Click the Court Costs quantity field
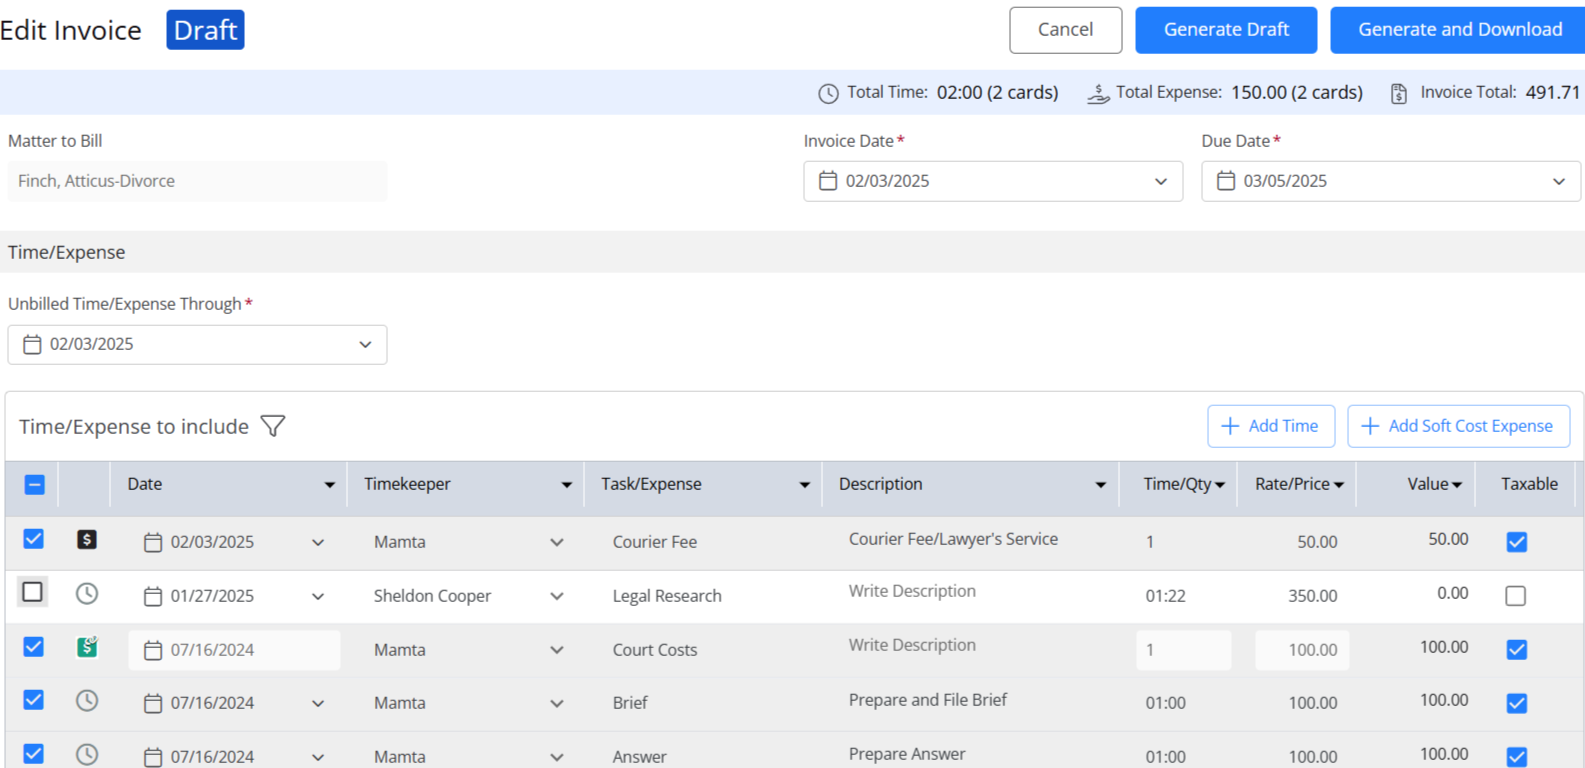This screenshot has height=768, width=1585. (1184, 650)
